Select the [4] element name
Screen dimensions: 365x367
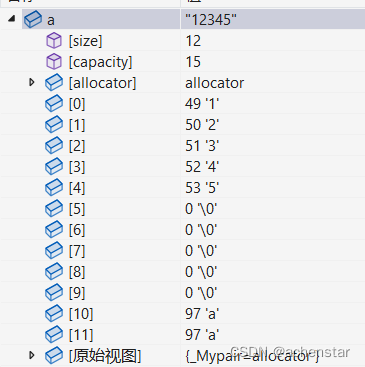tap(77, 188)
